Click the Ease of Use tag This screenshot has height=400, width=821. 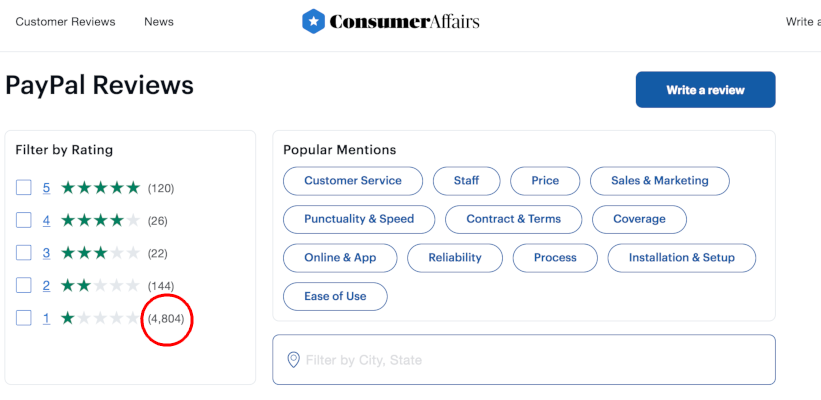click(x=335, y=296)
